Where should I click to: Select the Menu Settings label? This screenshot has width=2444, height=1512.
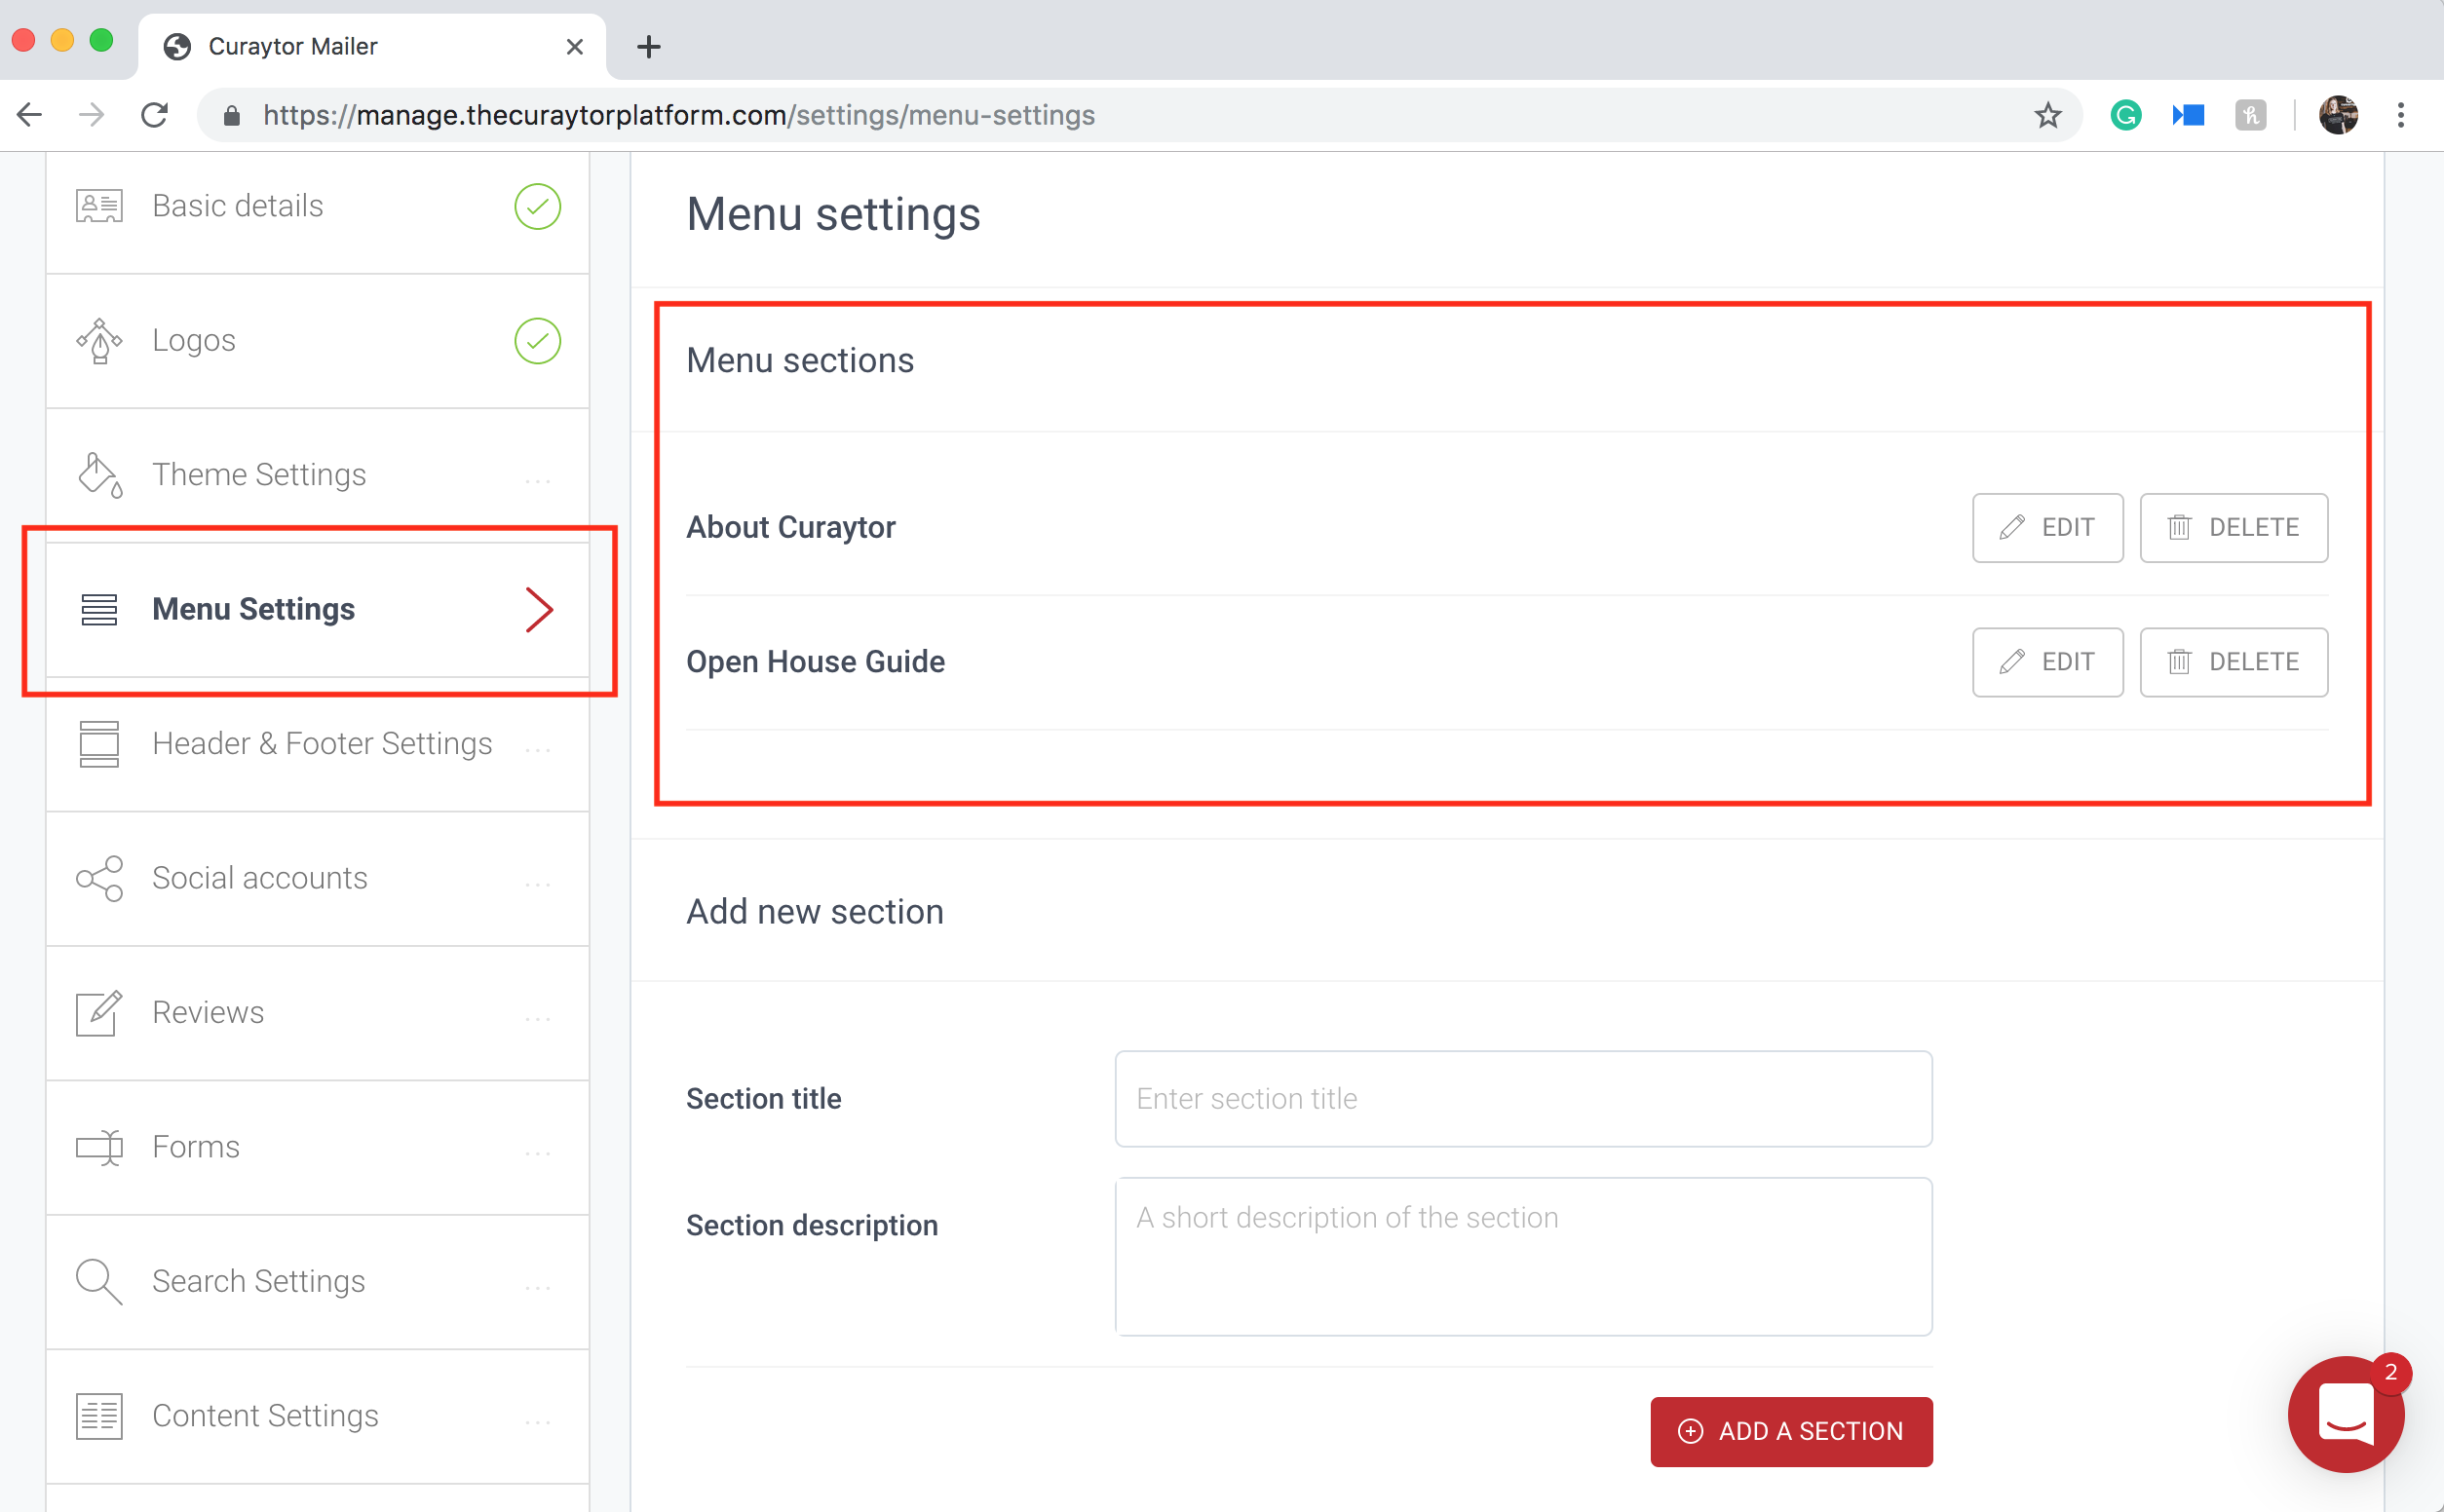(x=254, y=609)
